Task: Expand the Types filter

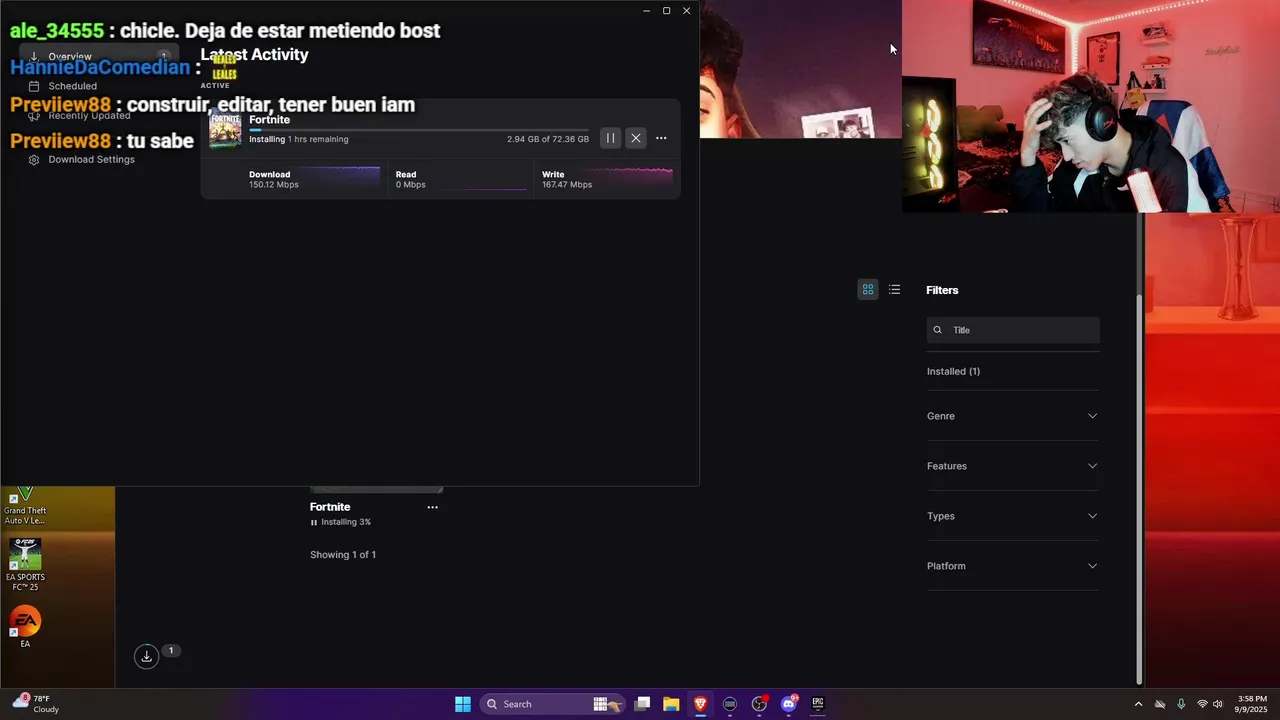Action: (x=1012, y=516)
